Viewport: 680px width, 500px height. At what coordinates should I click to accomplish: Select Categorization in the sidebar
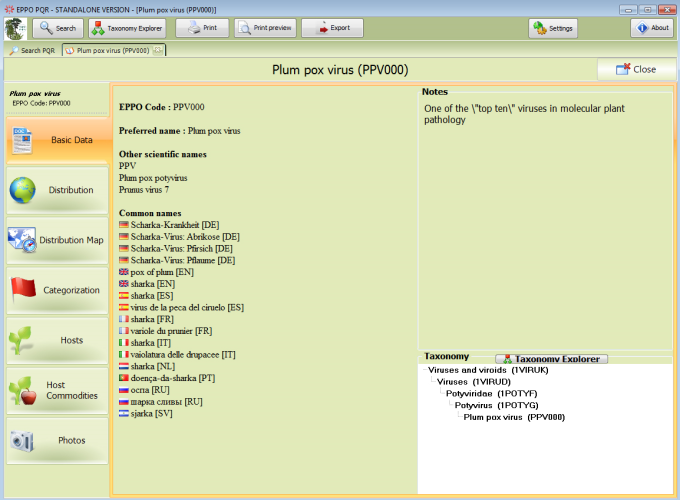(x=58, y=290)
